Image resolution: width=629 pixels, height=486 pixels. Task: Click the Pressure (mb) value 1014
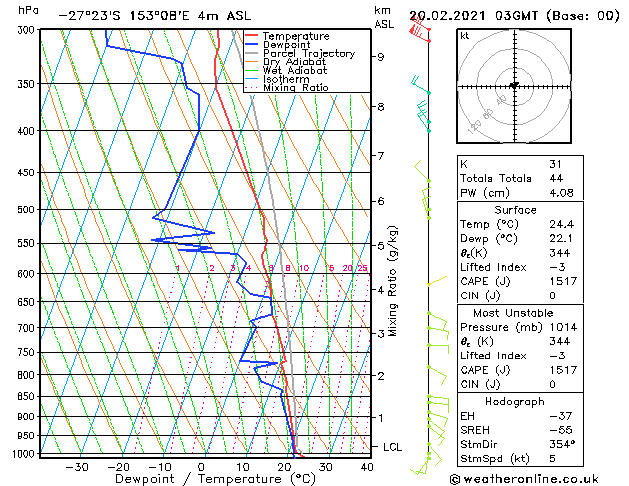tap(563, 327)
